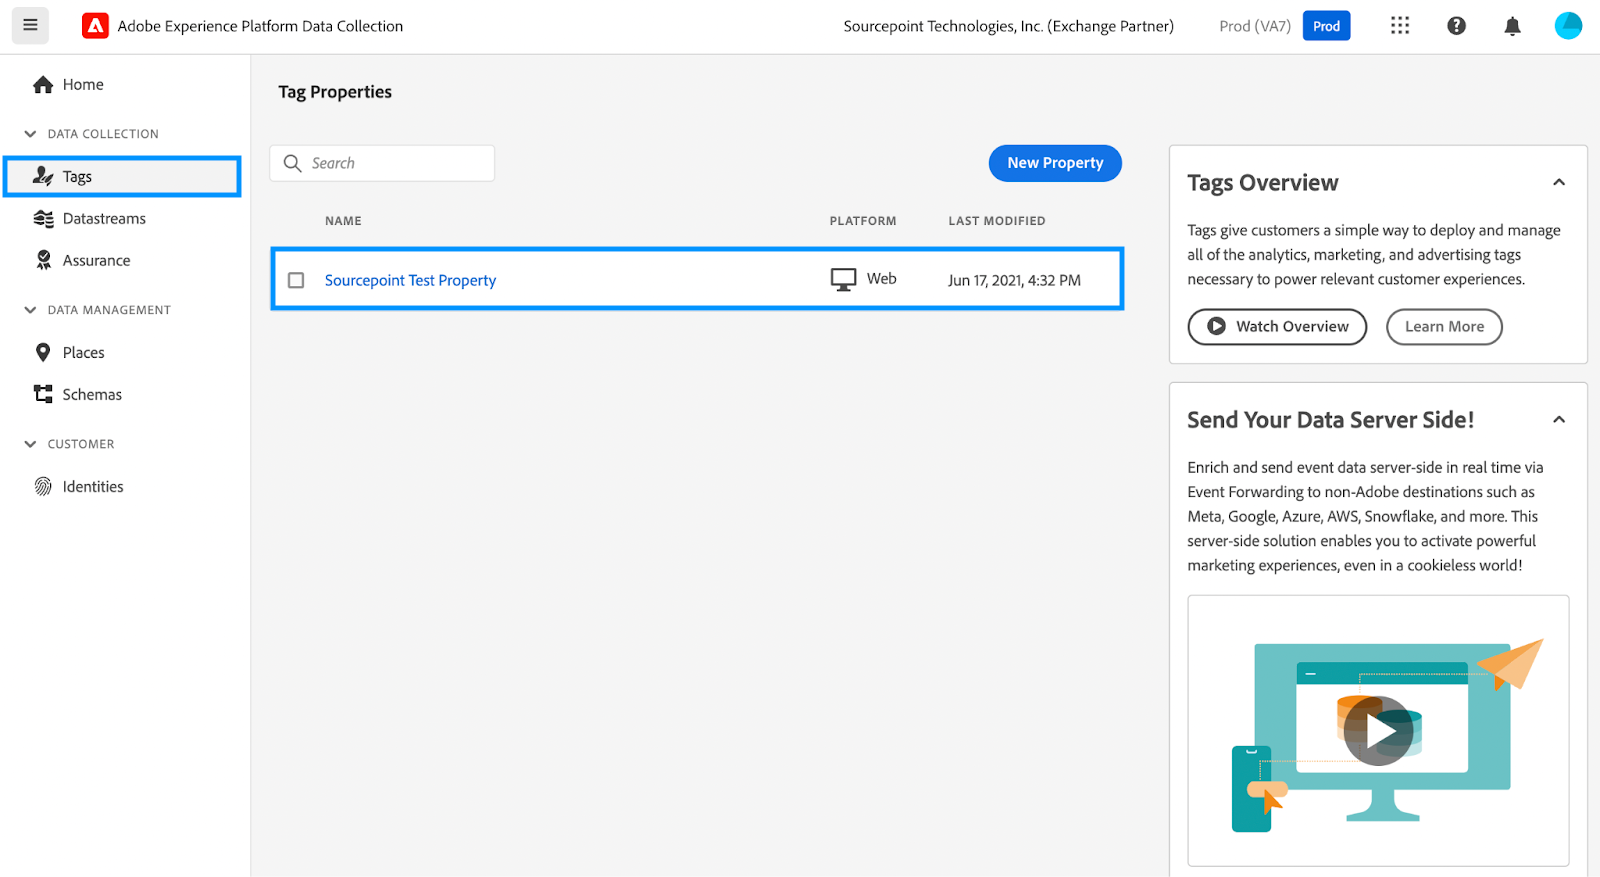Play the server side video
The width and height of the screenshot is (1600, 877).
[x=1378, y=731]
